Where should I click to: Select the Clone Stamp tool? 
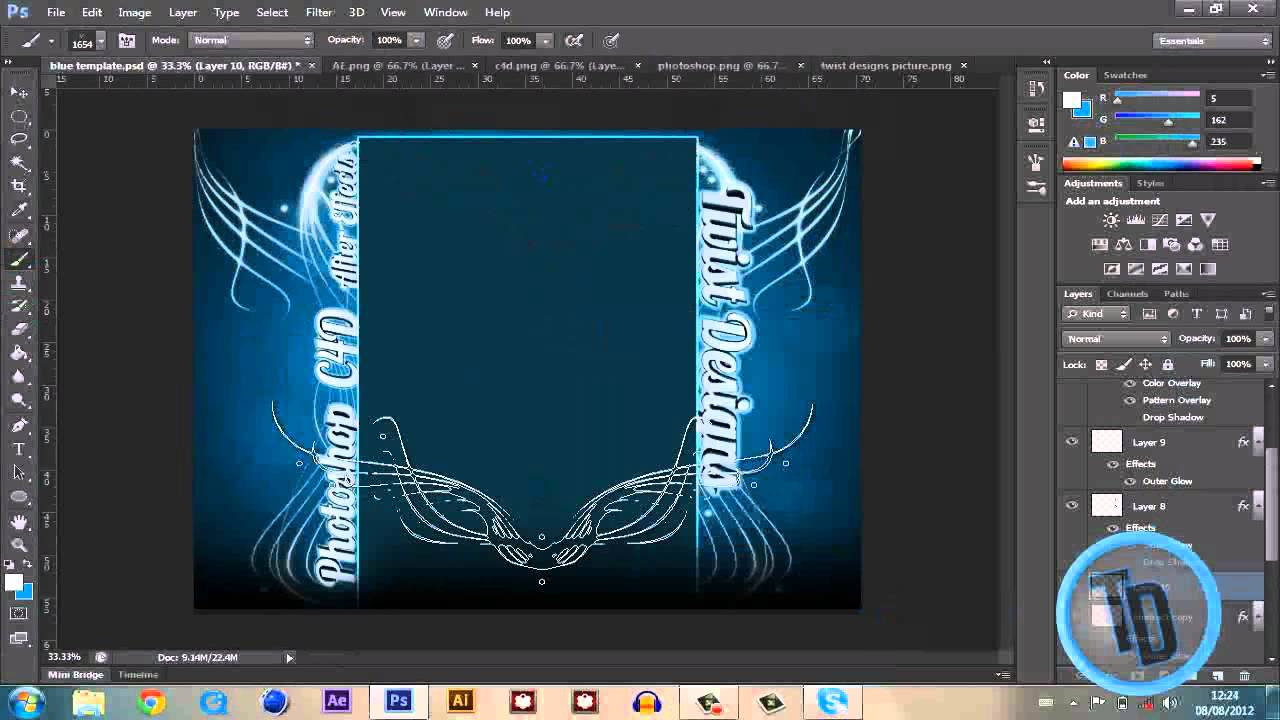(x=19, y=283)
